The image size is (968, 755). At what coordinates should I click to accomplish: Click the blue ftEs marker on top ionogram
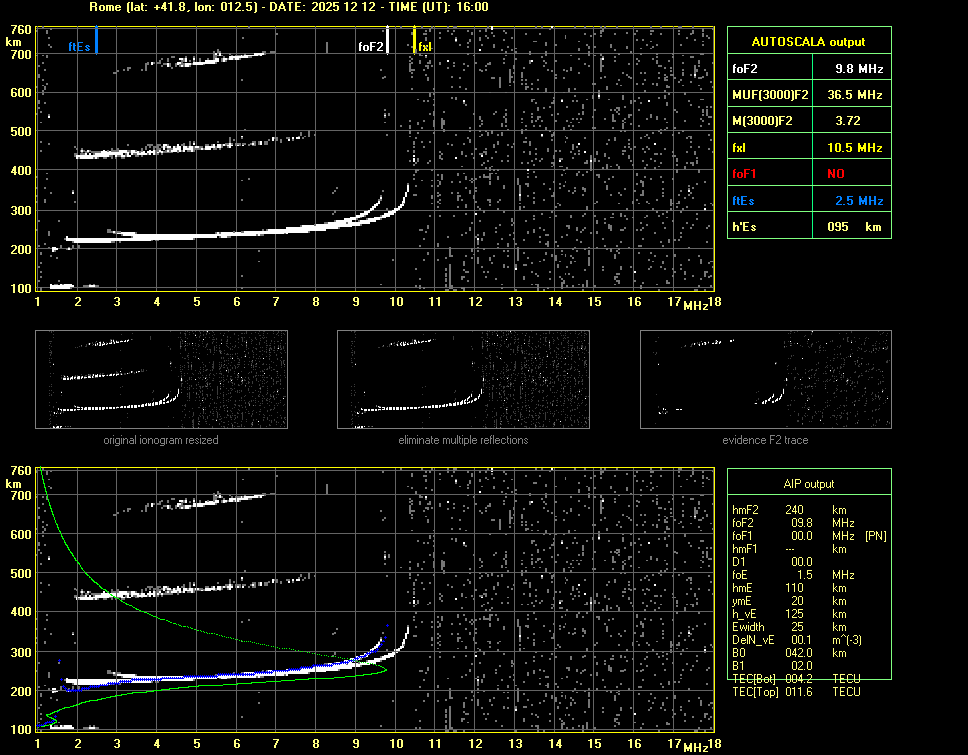point(96,41)
